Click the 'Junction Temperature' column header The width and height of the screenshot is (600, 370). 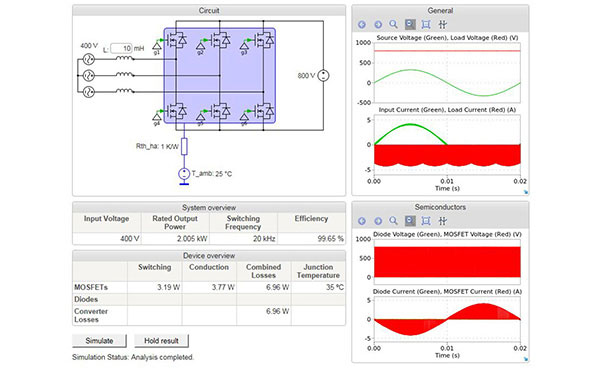click(x=318, y=271)
